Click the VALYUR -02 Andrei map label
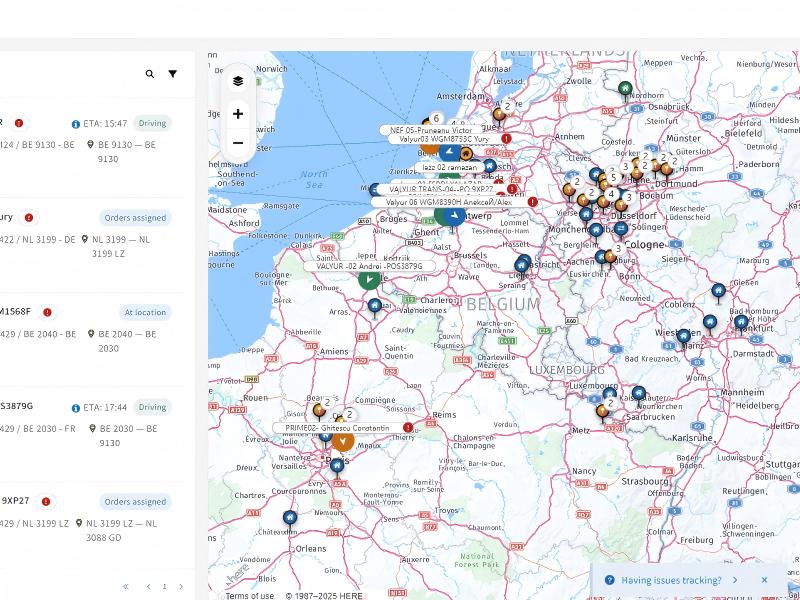Screen dimensions: 800x600 (x=369, y=266)
